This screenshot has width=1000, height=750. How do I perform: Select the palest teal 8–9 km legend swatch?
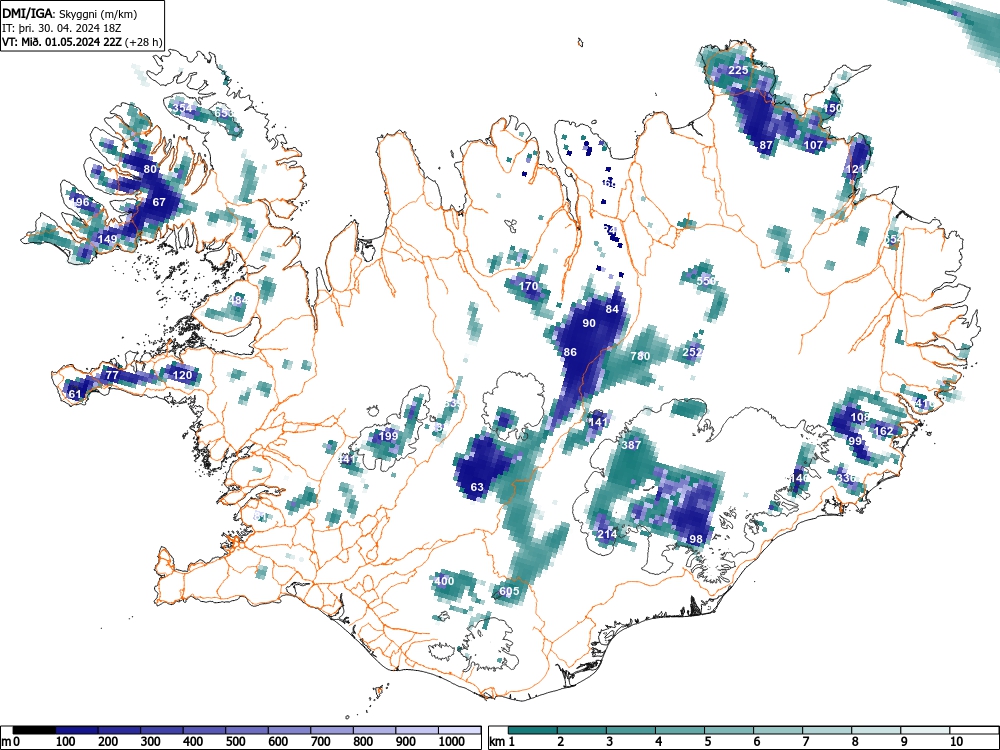click(x=876, y=730)
